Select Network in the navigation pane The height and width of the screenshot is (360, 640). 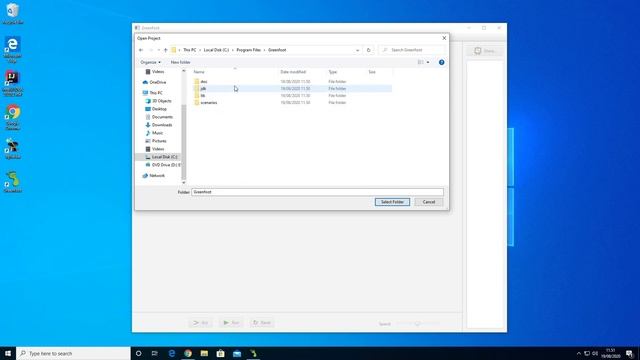tap(153, 176)
